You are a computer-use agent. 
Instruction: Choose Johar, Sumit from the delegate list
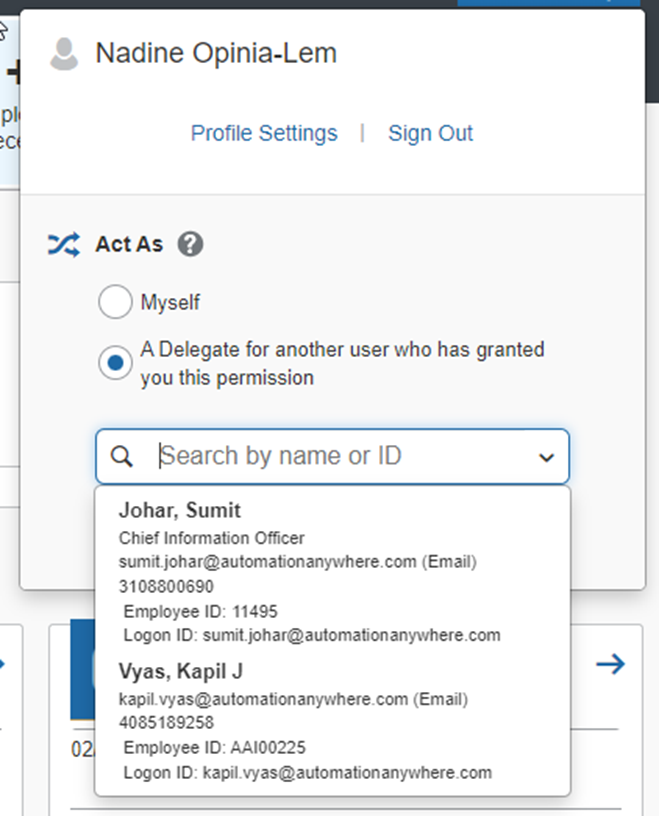coord(332,572)
